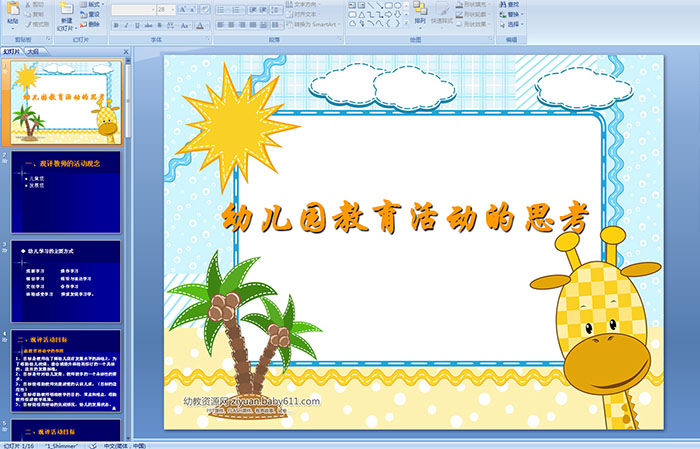Open the Select (选择) menu
Viewport: 700px width, 449px height.
[511, 24]
